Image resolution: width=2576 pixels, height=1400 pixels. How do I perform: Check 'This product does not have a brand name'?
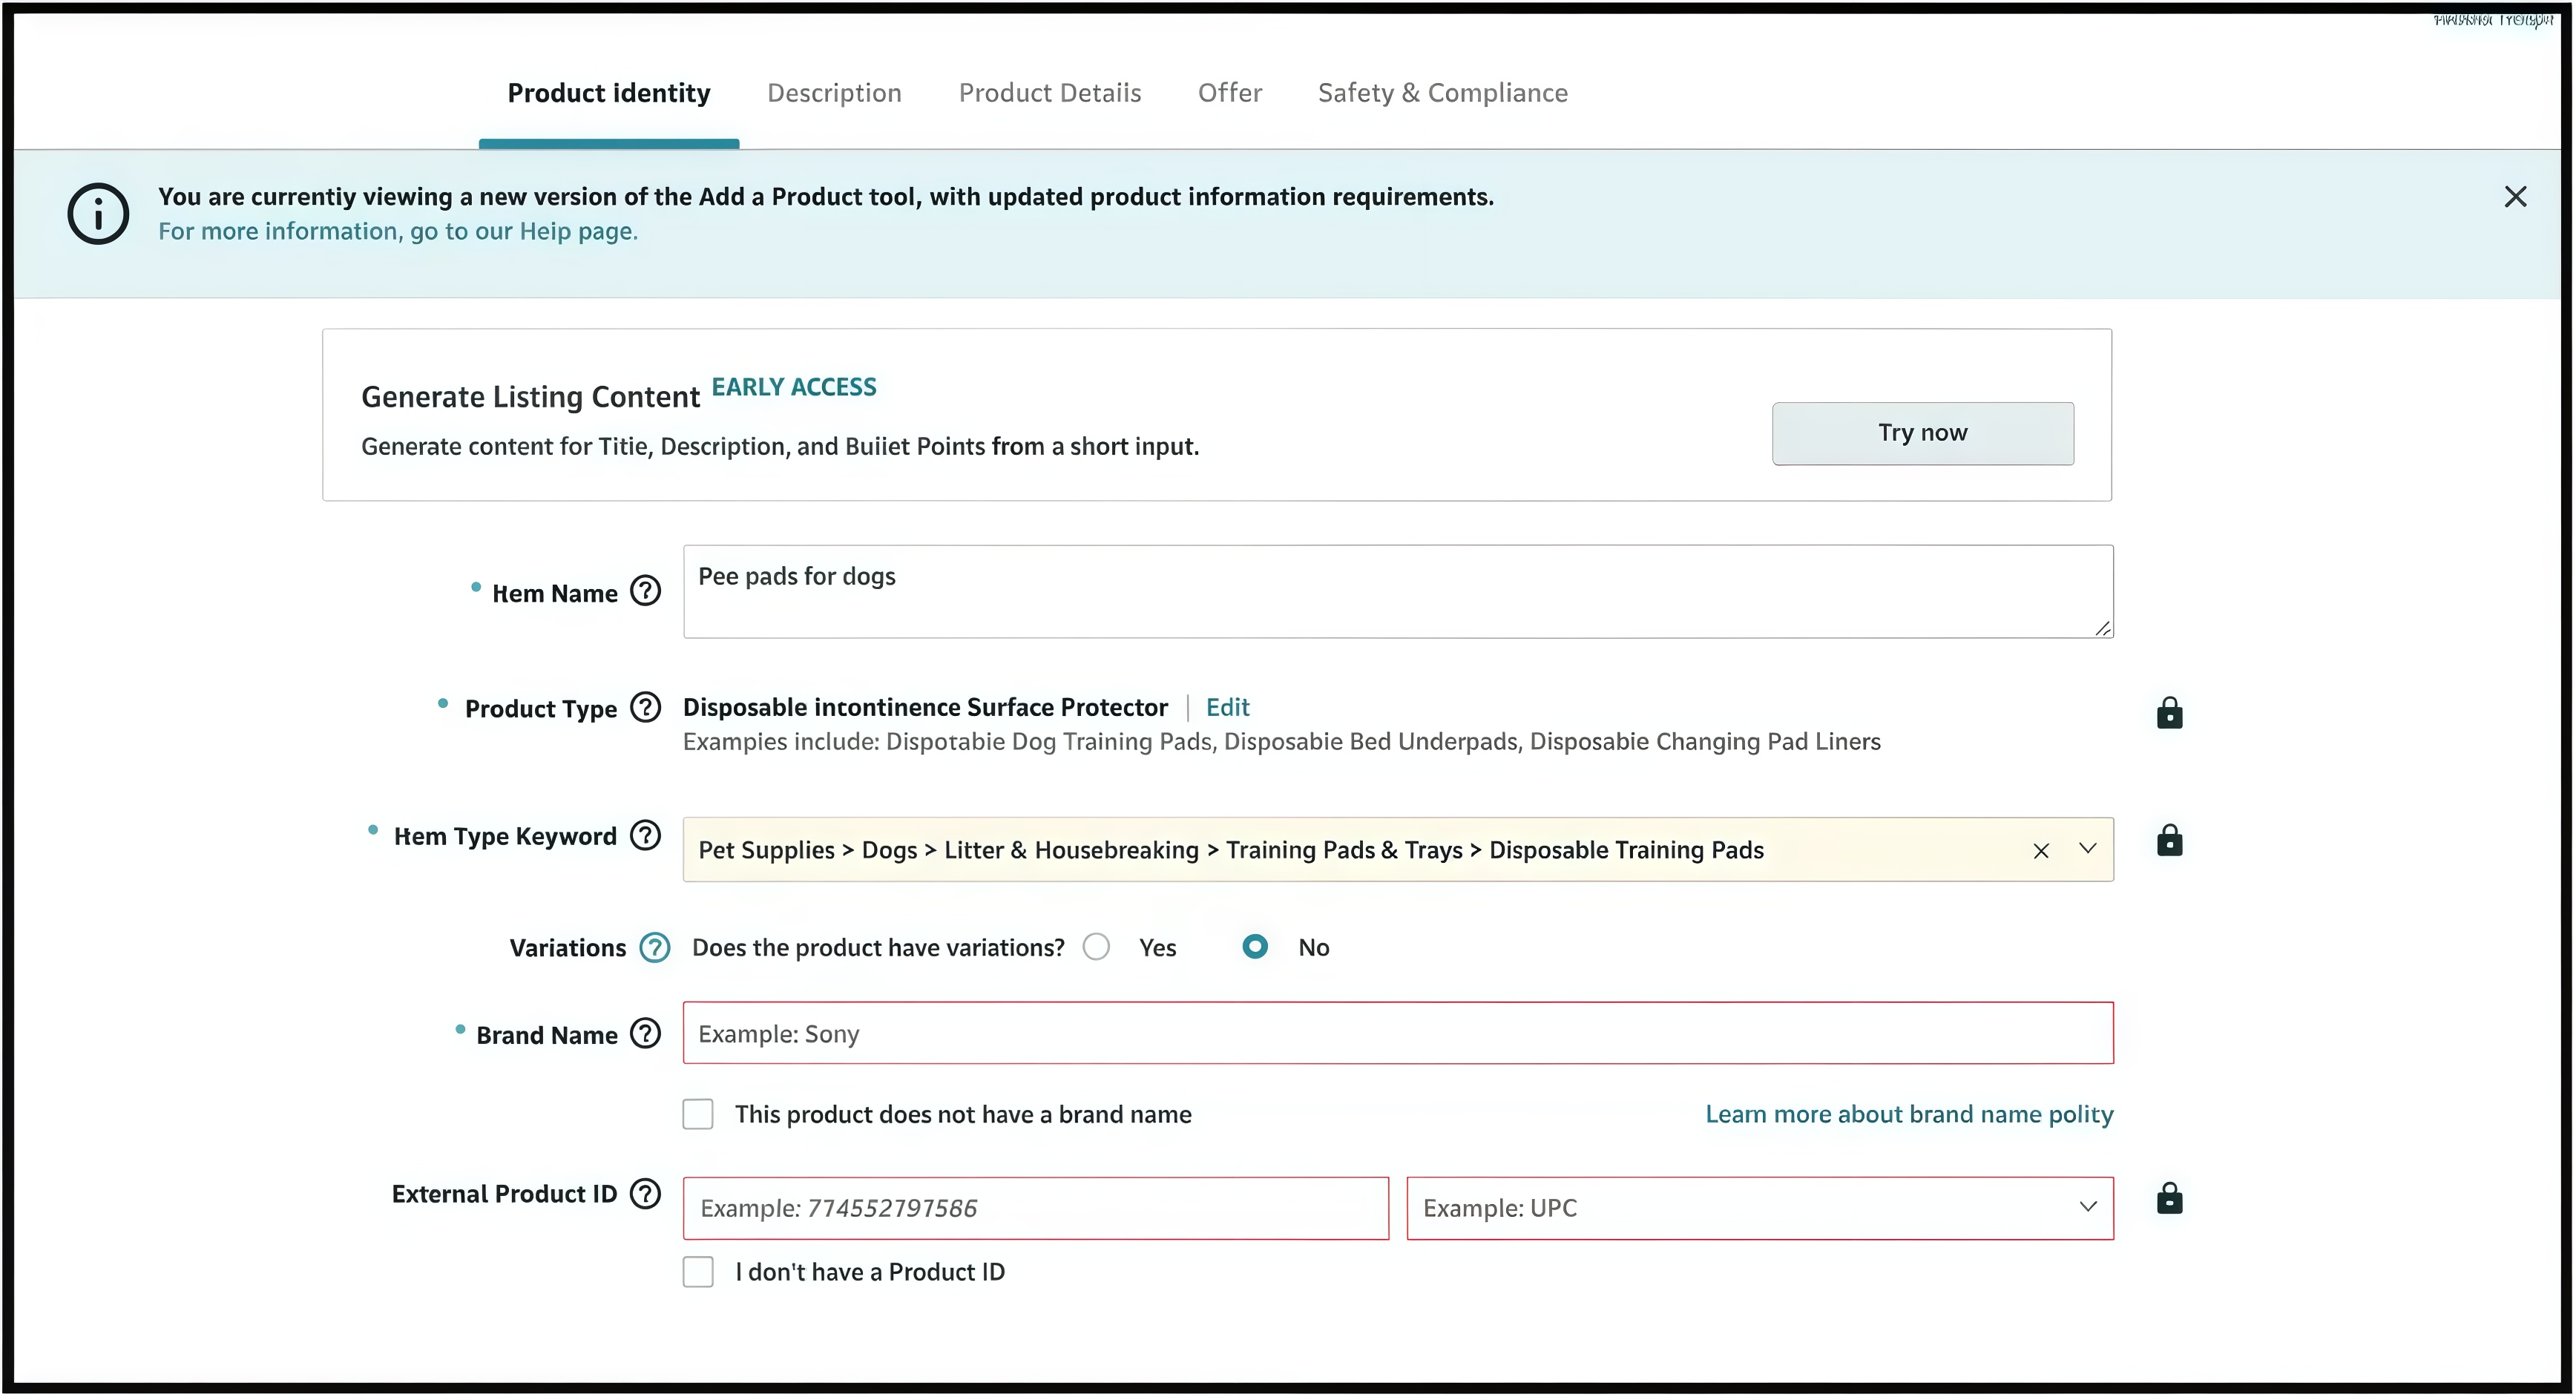pyautogui.click(x=698, y=1114)
